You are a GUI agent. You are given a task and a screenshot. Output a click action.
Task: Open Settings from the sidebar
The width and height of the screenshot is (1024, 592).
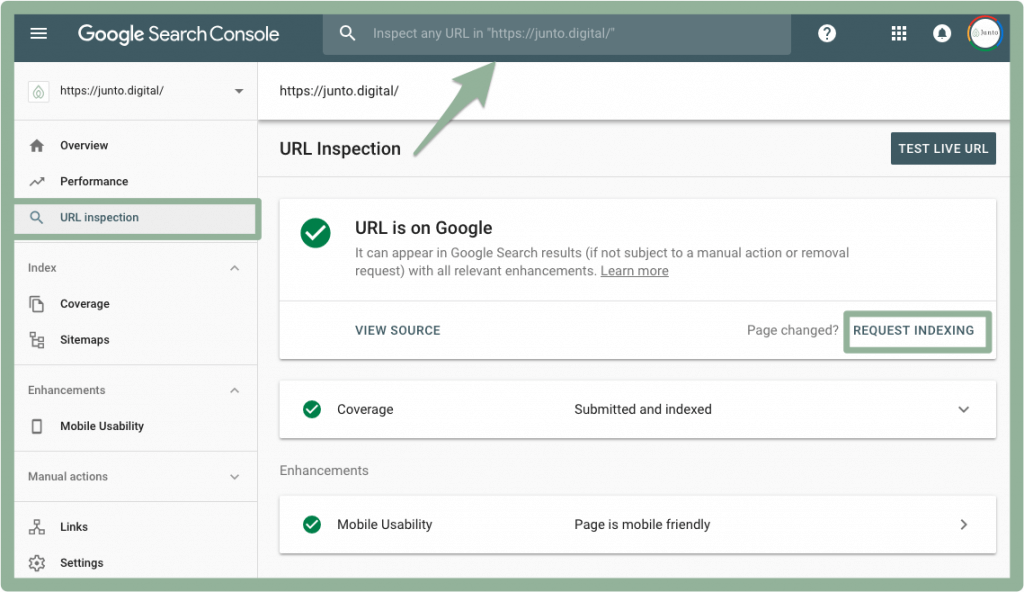(82, 563)
